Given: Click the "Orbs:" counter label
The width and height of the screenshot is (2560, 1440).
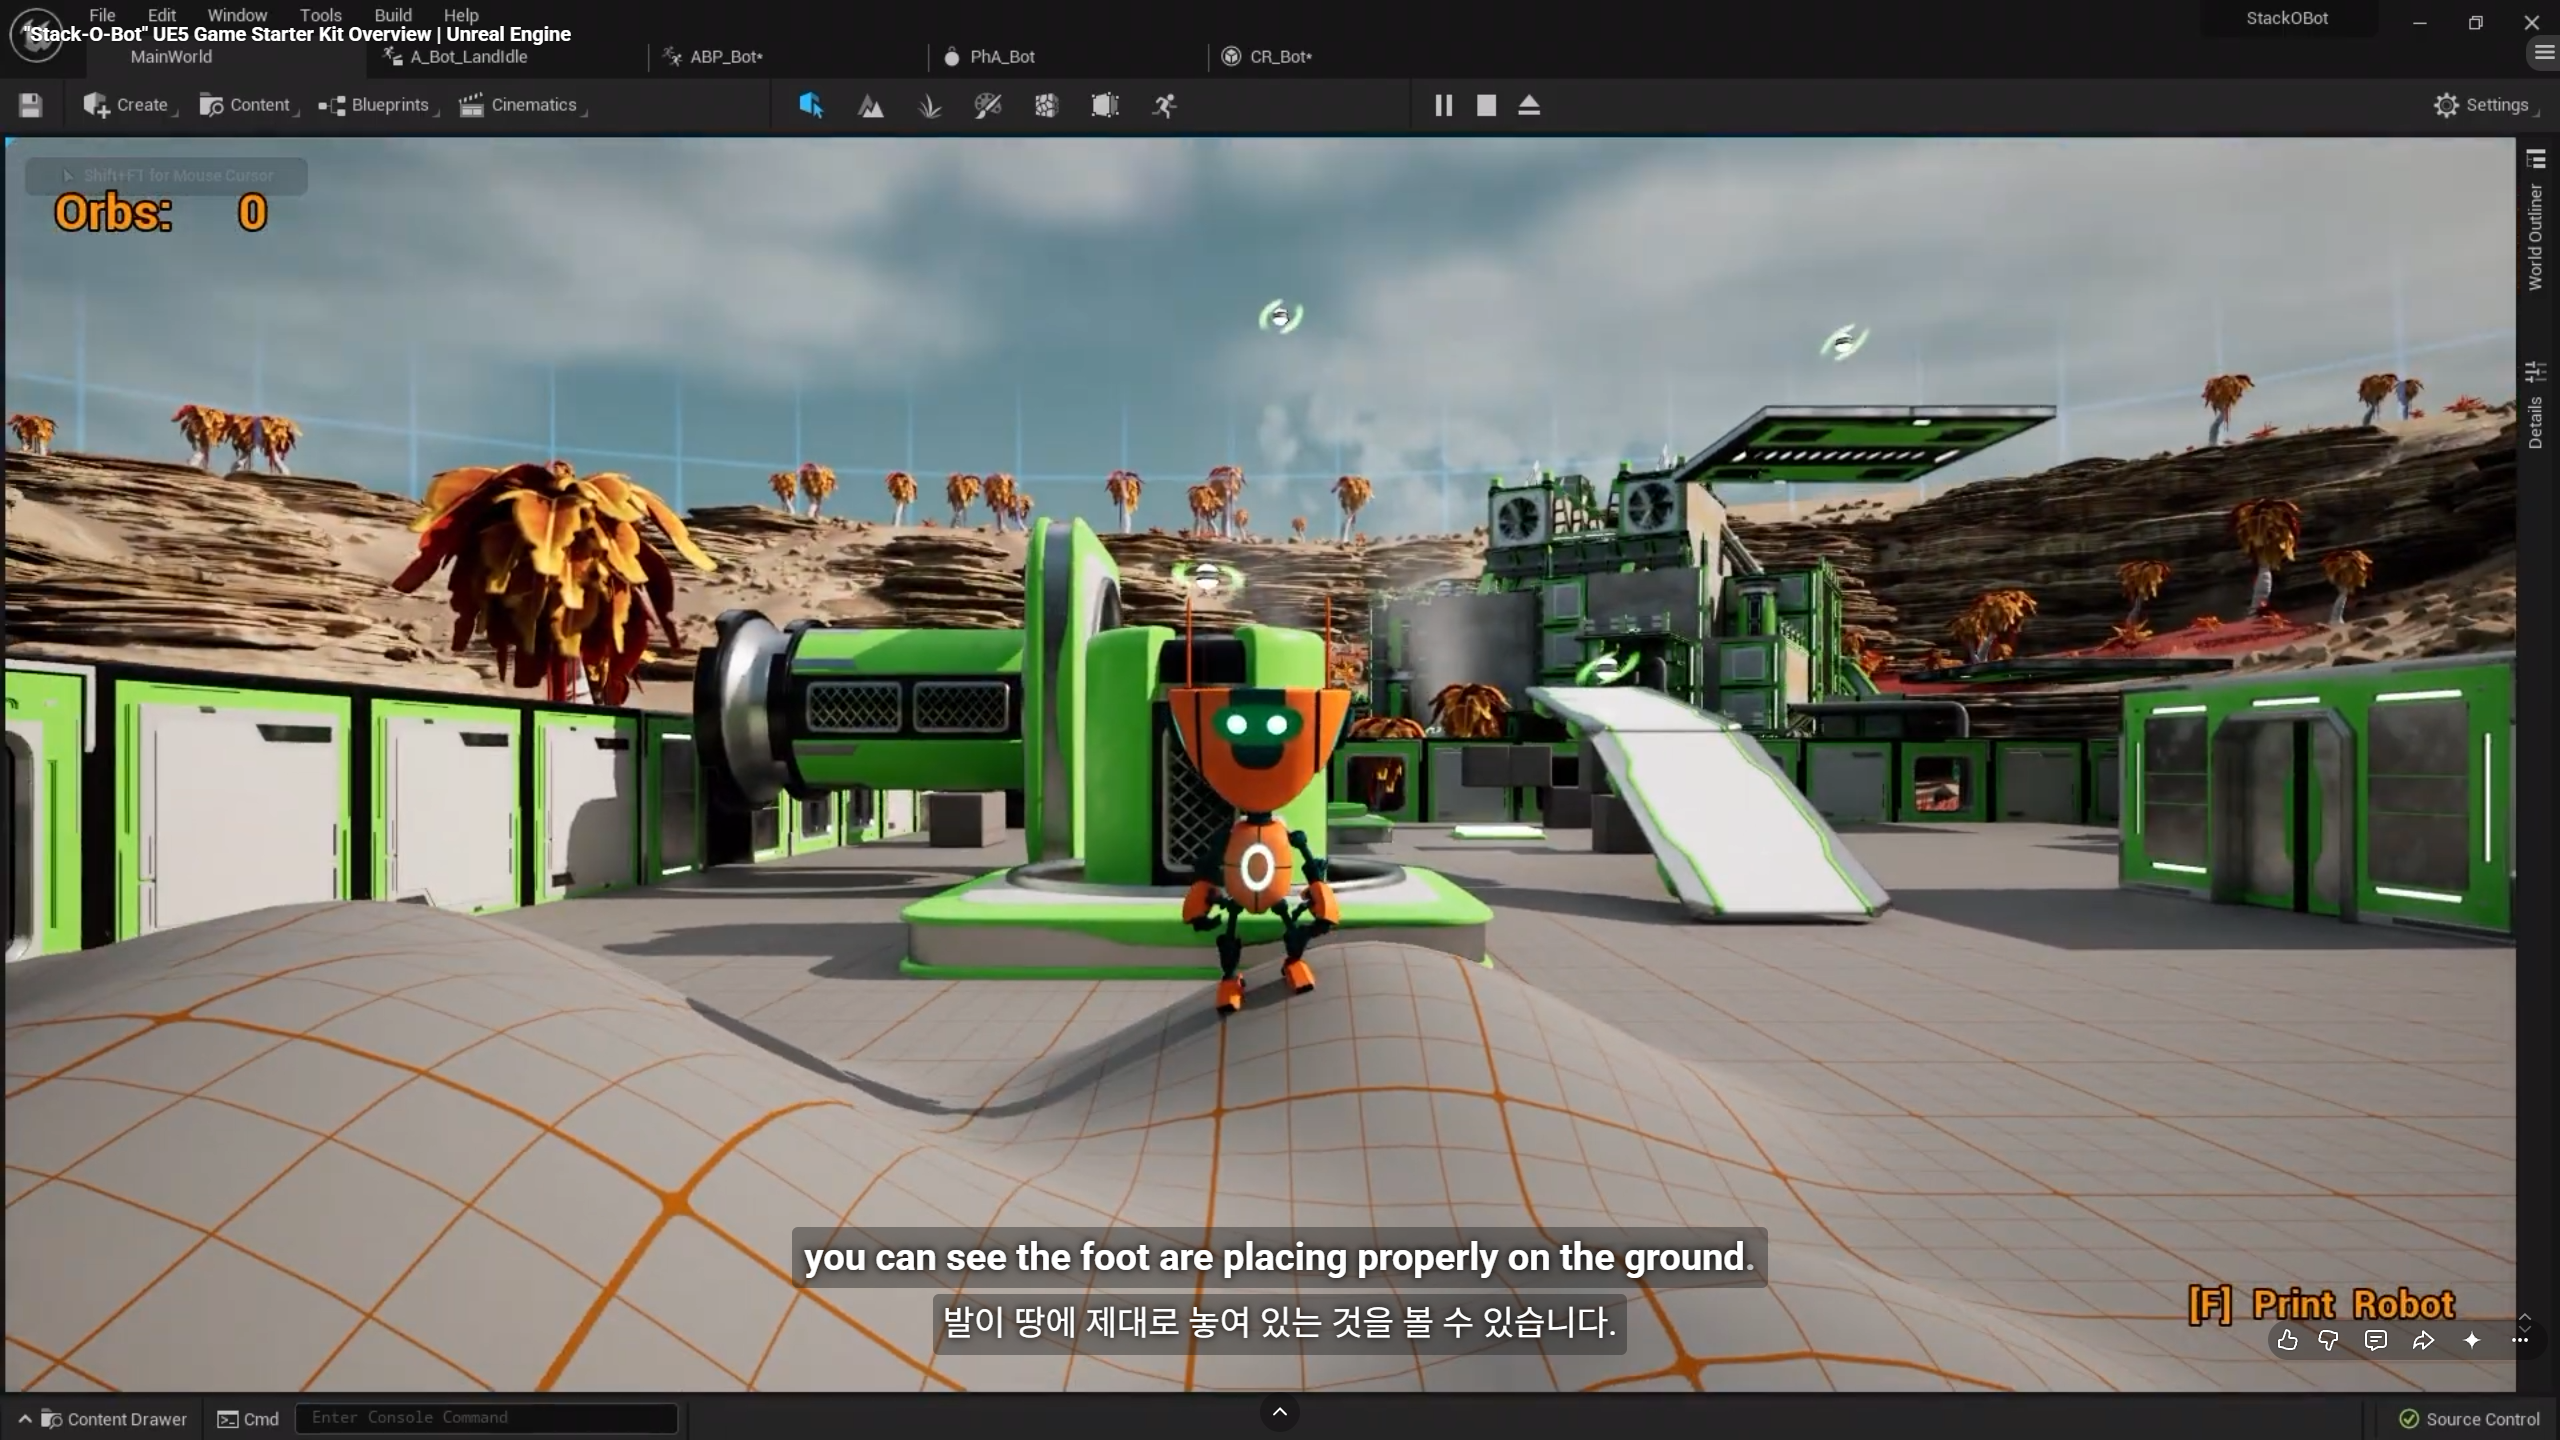Looking at the screenshot, I should (x=113, y=213).
